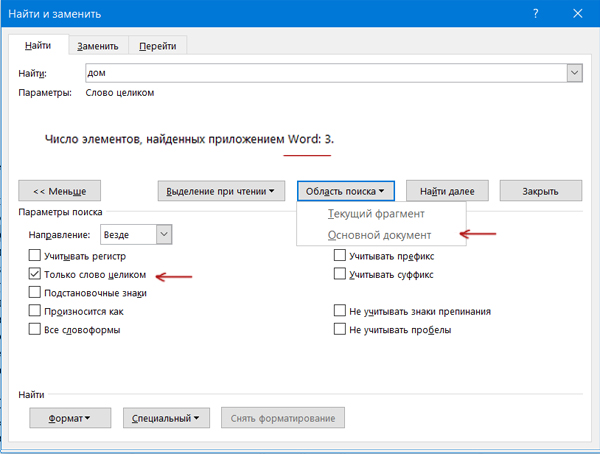This screenshot has height=454, width=600.
Task: Select Текущий фрагмент menu item
Action: click(x=376, y=214)
